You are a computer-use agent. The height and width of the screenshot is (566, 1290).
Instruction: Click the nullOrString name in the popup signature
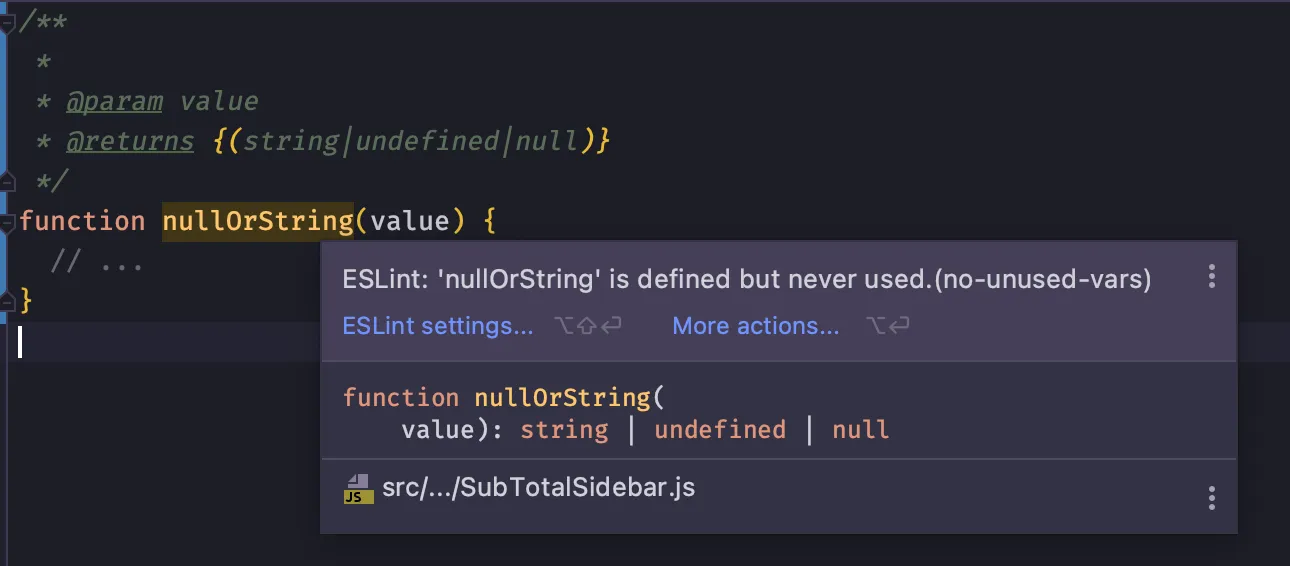(562, 397)
